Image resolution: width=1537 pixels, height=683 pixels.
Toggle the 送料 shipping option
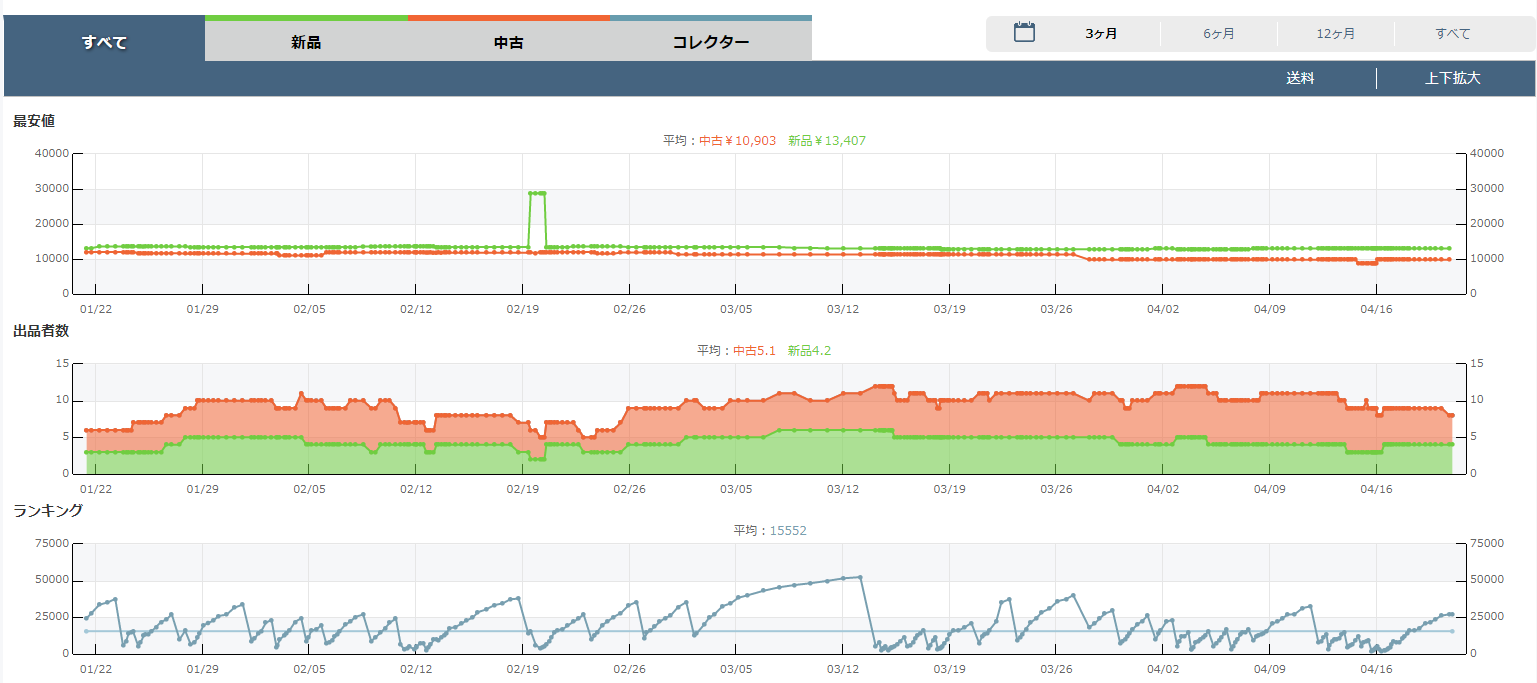(x=1300, y=78)
